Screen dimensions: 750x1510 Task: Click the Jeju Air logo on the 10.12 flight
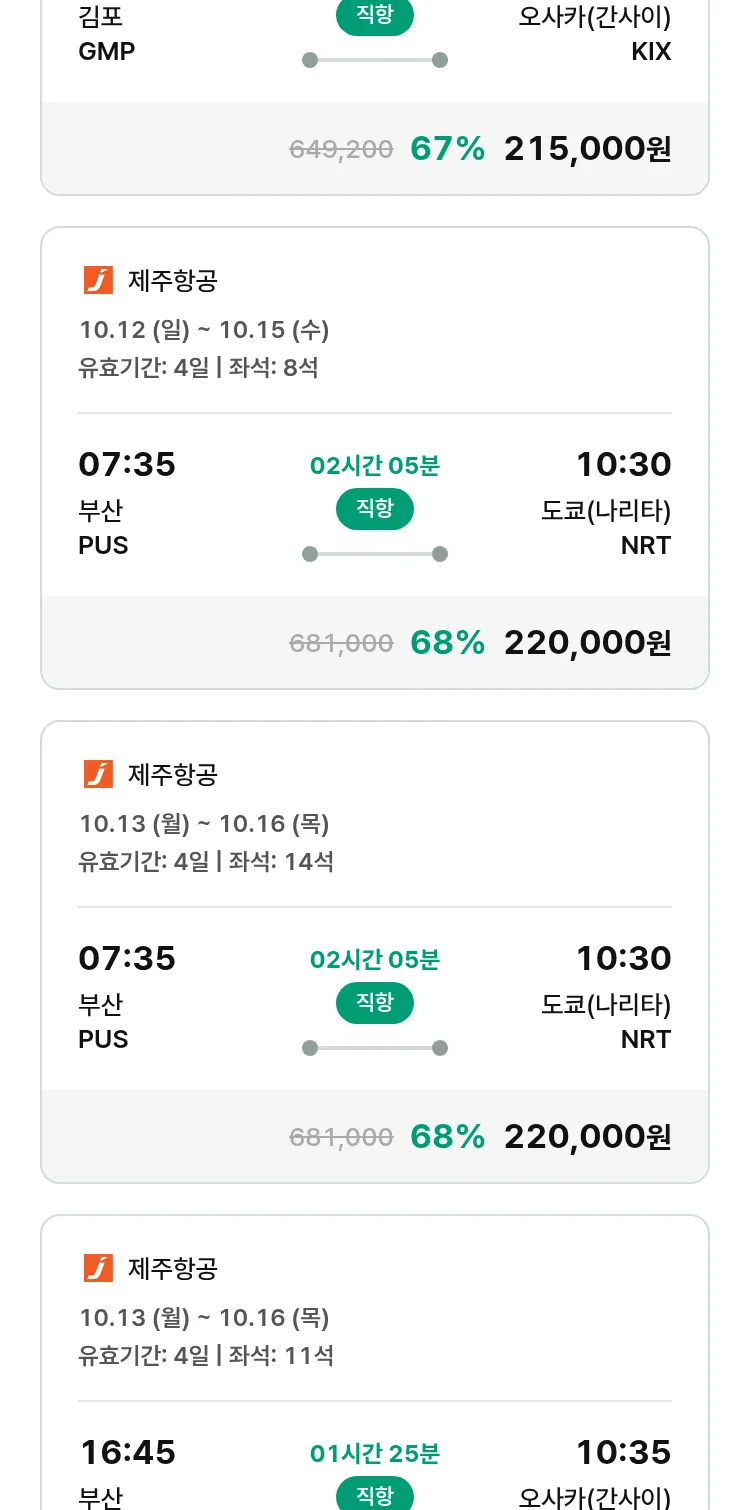[x=98, y=281]
